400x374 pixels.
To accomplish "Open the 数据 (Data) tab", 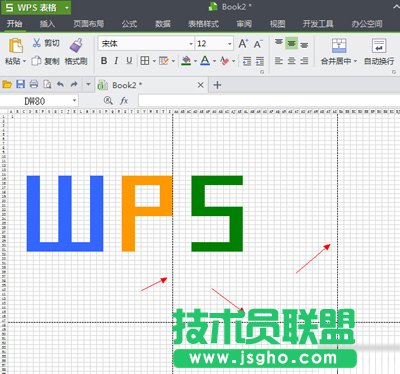I will (163, 24).
